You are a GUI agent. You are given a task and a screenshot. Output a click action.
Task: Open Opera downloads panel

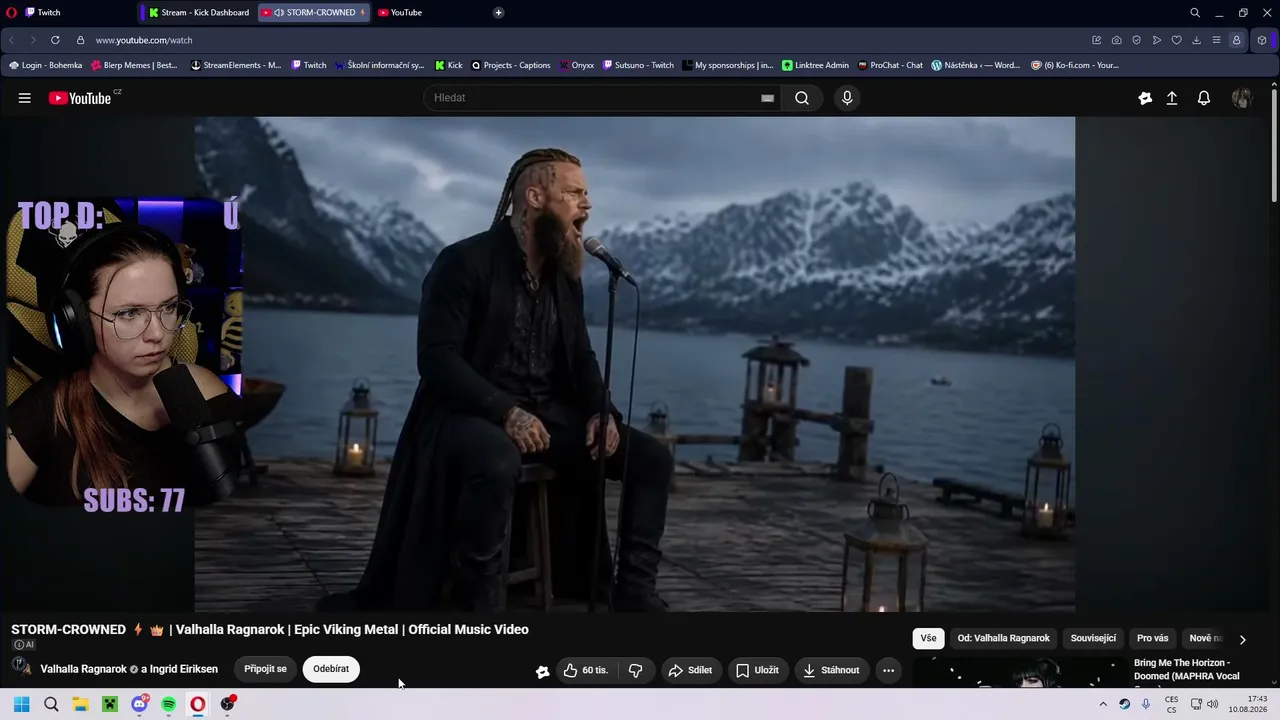click(1196, 40)
